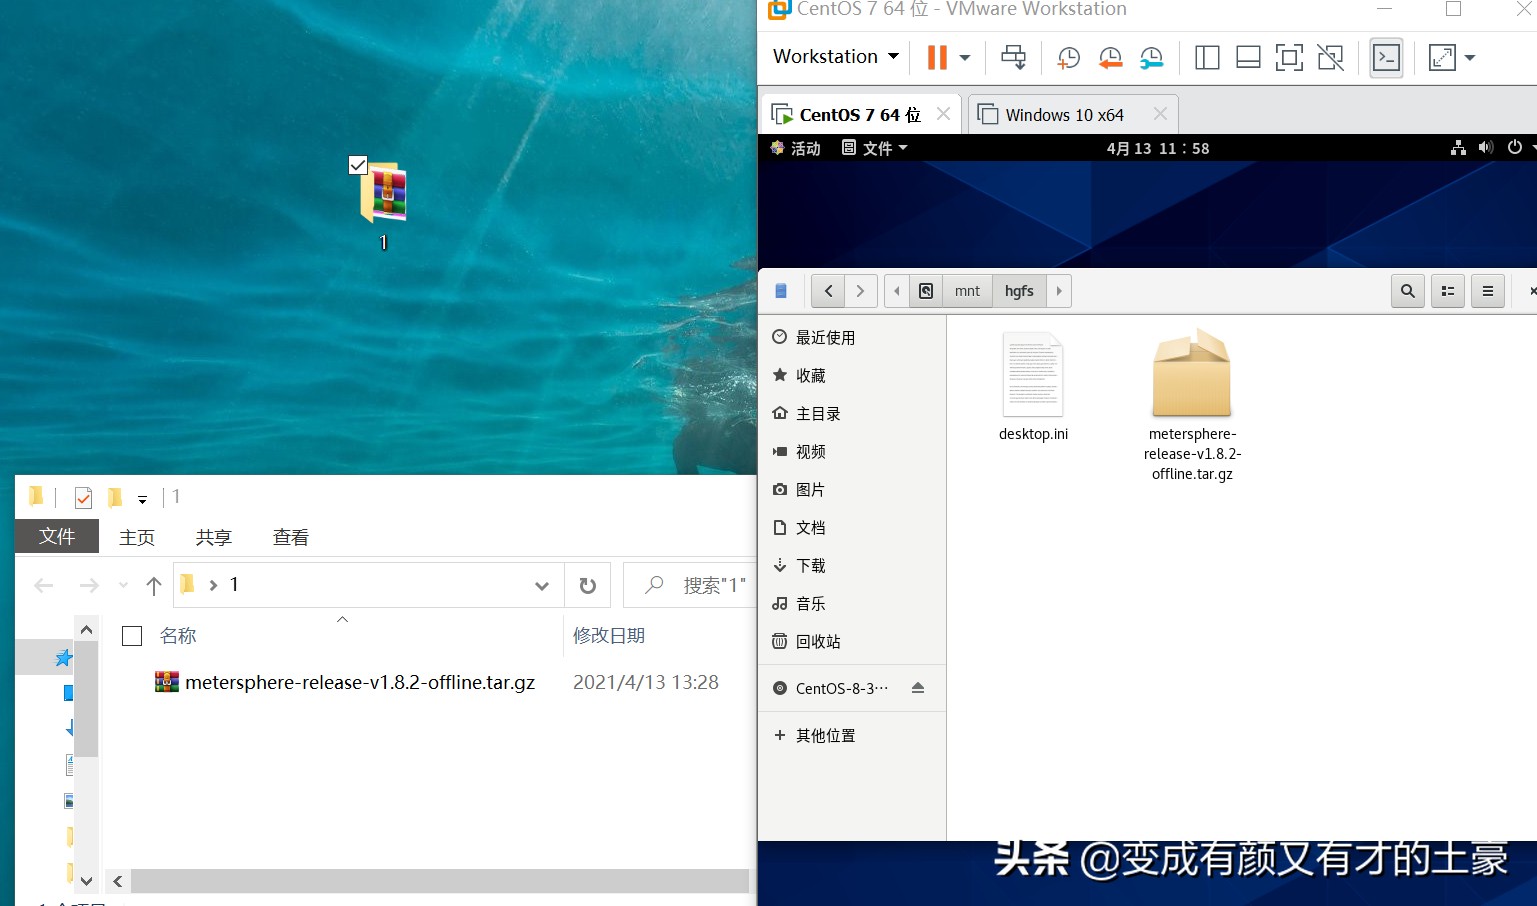Viewport: 1537px width, 906px height.
Task: Select desktop folder icon named 1
Action: click(x=383, y=205)
